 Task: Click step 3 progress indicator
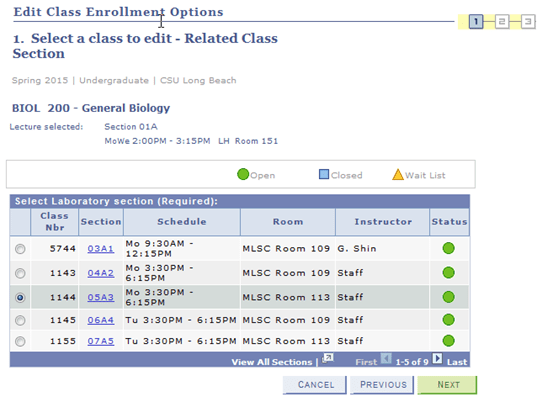(528, 22)
